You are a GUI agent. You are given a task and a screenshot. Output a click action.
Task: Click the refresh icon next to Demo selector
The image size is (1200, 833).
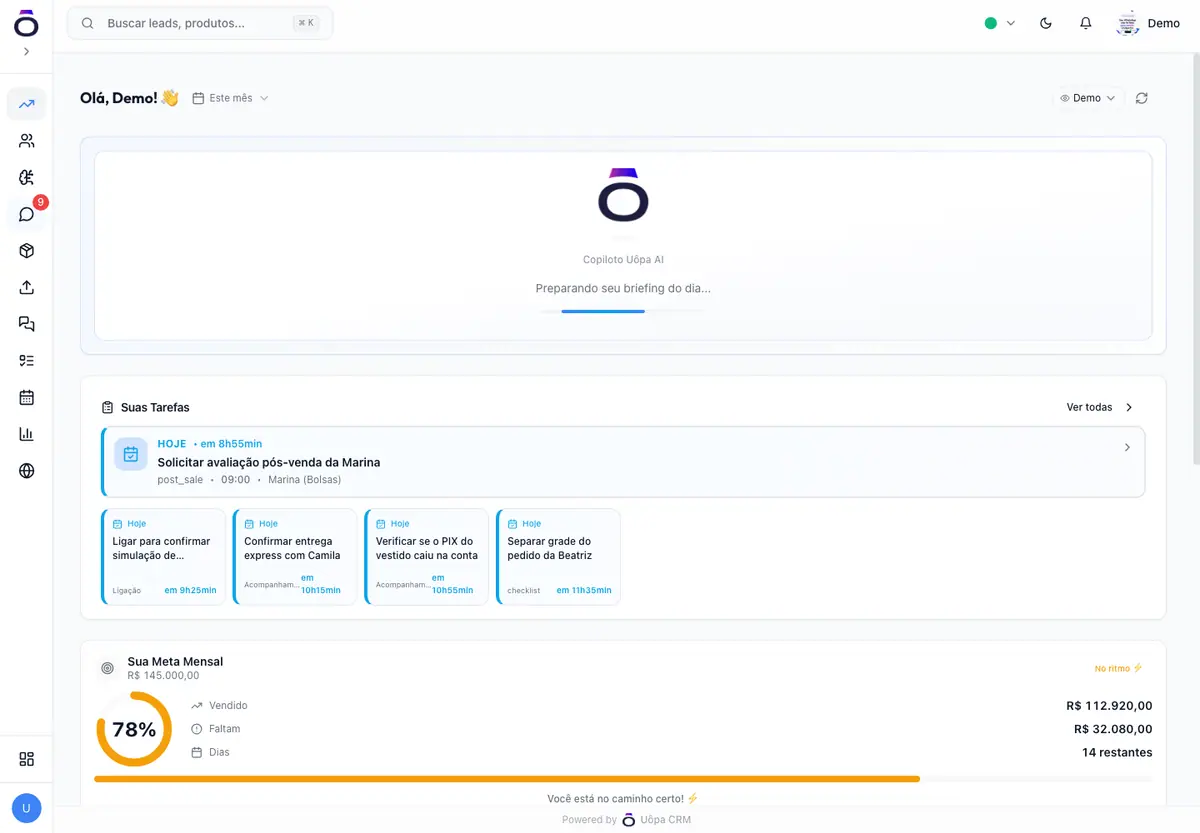click(x=1141, y=98)
